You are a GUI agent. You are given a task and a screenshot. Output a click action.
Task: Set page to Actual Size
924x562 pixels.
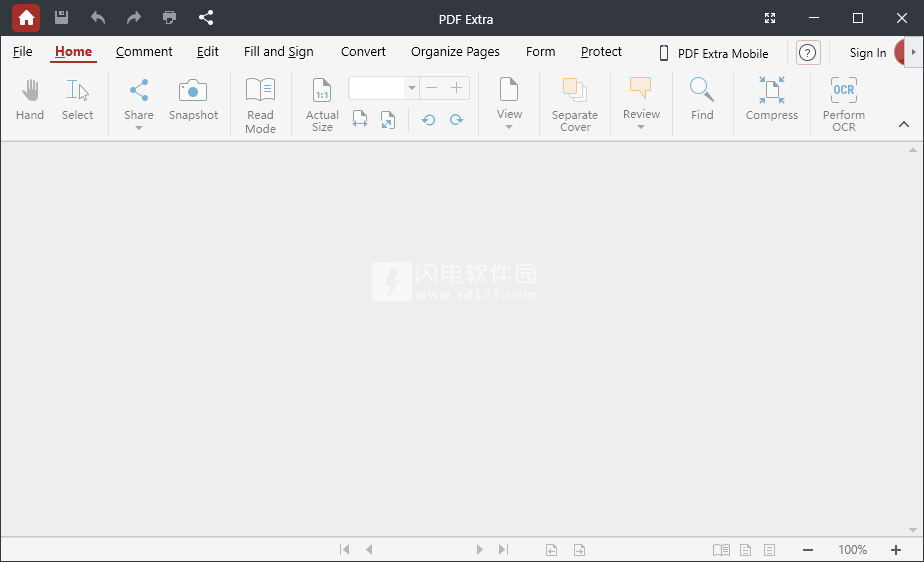coord(322,104)
